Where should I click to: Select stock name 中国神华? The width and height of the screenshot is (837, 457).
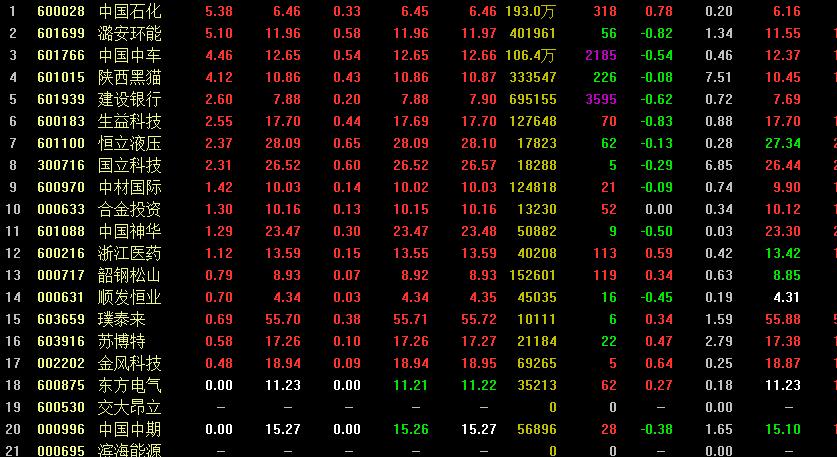coord(129,231)
